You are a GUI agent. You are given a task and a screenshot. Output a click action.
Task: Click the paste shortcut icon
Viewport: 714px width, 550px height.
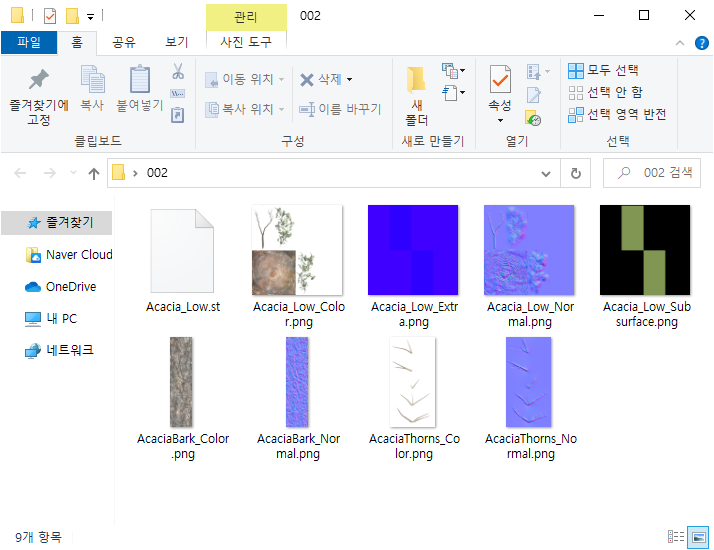pyautogui.click(x=178, y=114)
